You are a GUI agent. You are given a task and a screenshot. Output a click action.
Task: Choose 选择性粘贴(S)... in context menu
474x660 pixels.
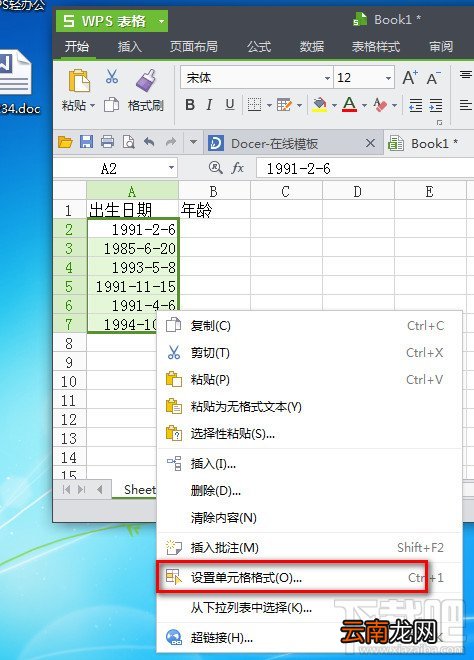309,434
